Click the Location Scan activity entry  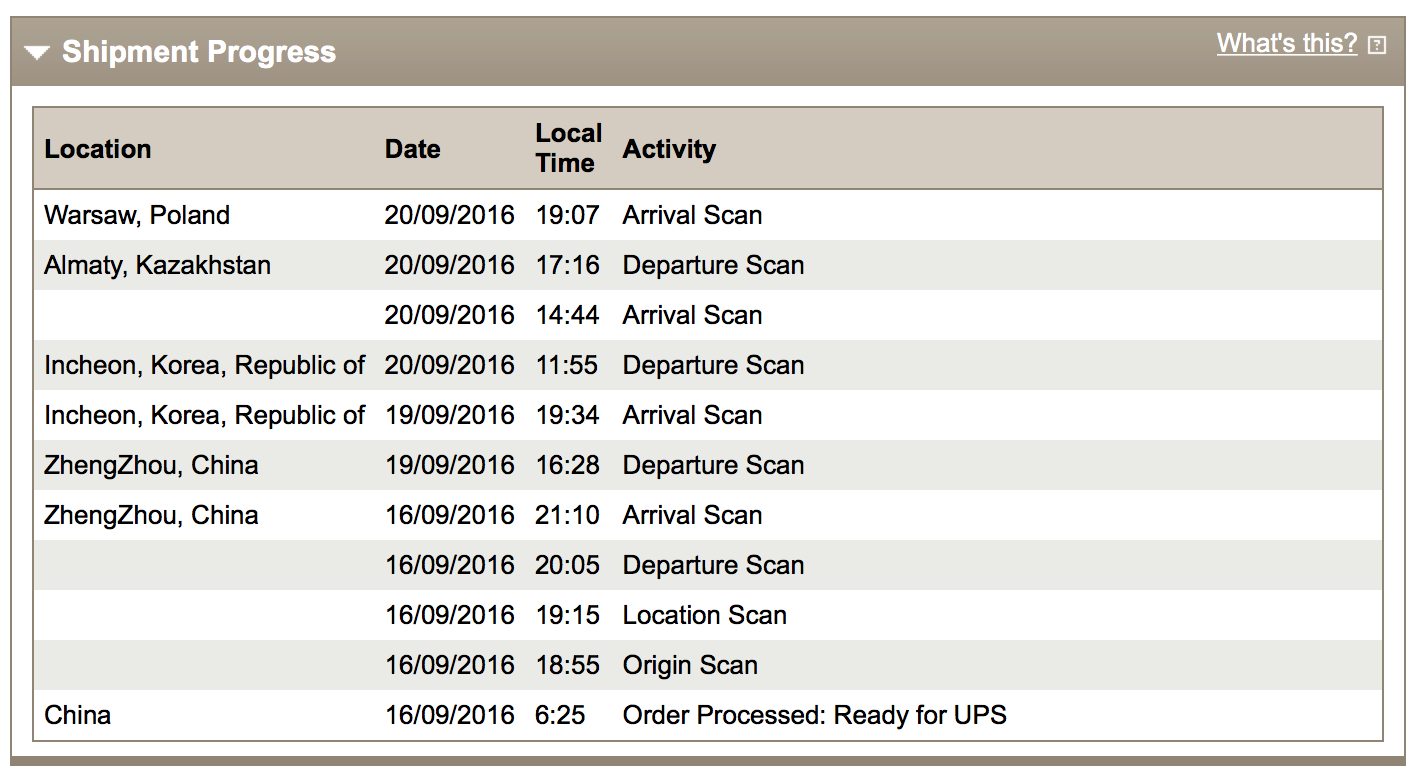point(705,615)
